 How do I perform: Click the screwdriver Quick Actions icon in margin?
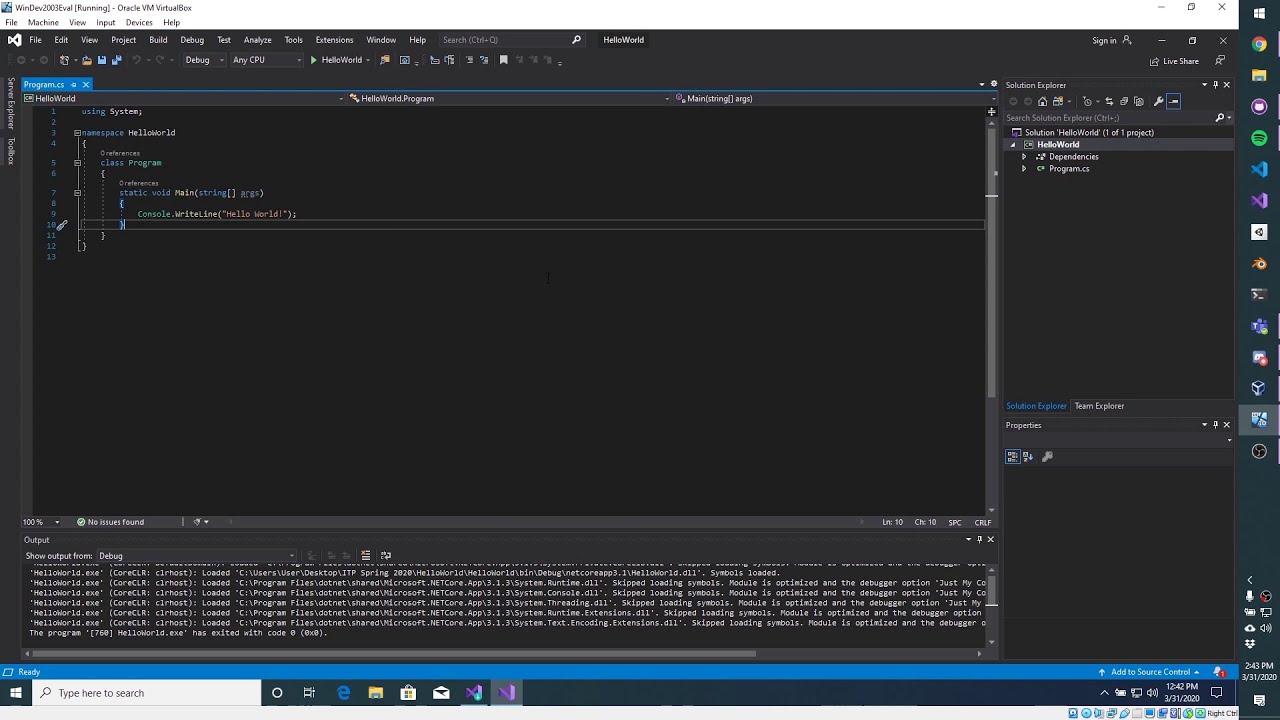(61, 225)
